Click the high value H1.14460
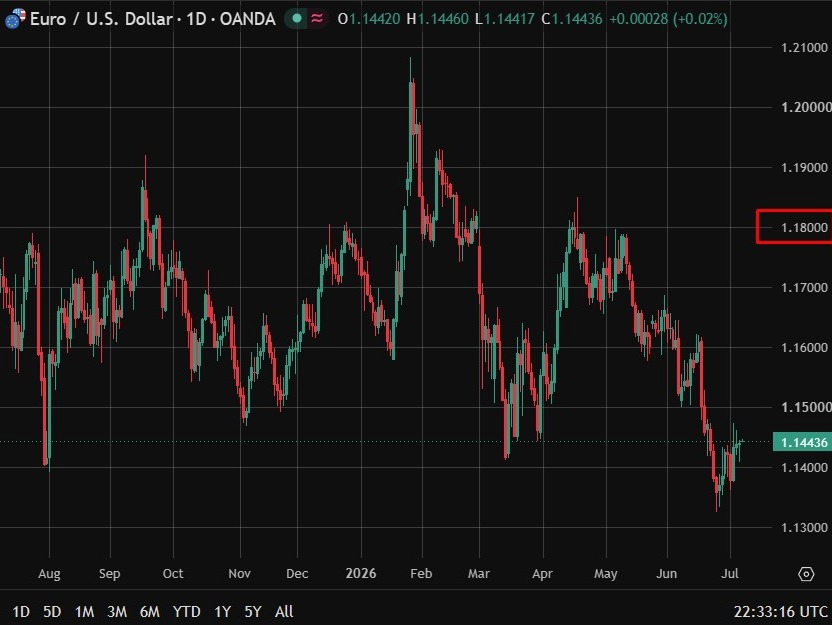The width and height of the screenshot is (832, 625). (437, 19)
